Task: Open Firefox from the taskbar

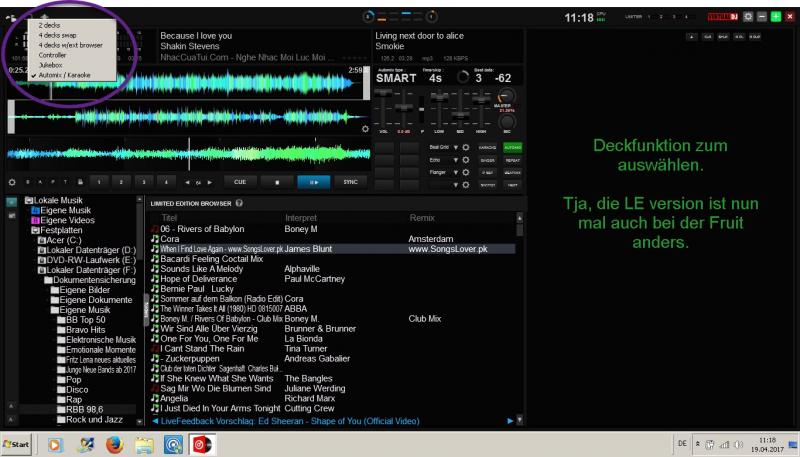Action: pyautogui.click(x=114, y=445)
